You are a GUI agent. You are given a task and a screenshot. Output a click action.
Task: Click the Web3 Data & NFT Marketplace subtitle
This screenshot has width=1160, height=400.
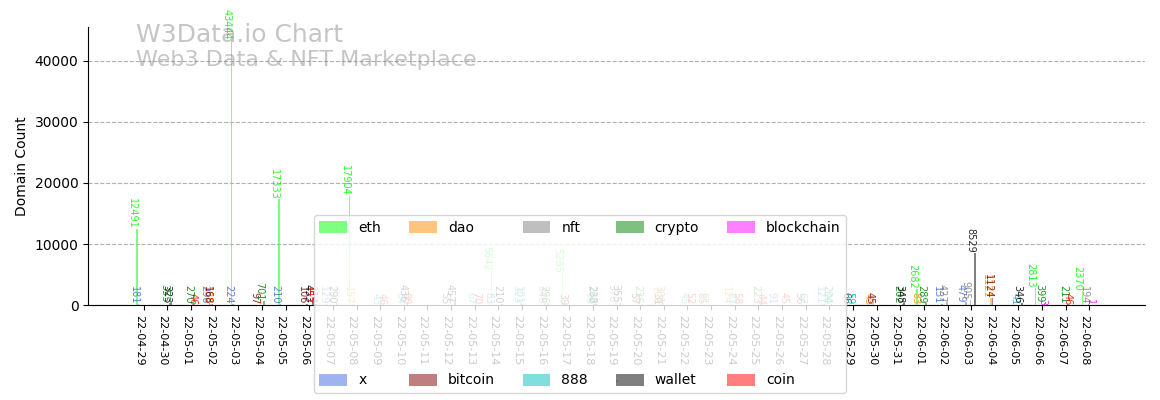click(306, 60)
